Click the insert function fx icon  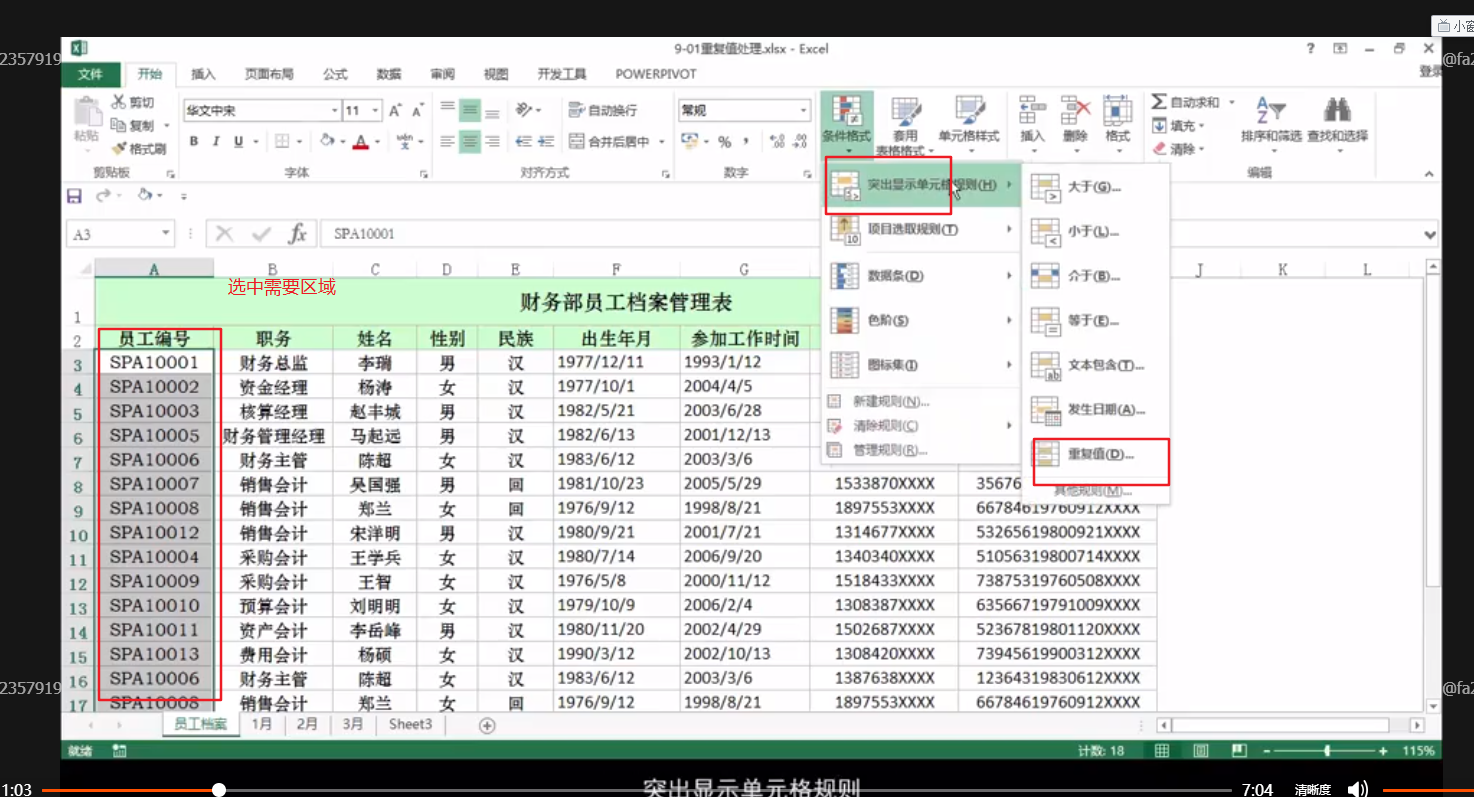[297, 234]
